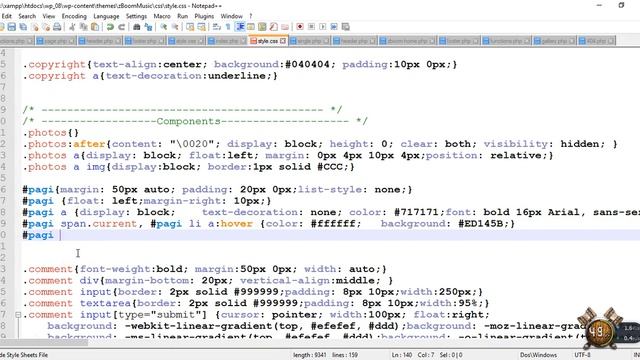Toggle the Document Map panel icon
Image resolution: width=640 pixels, height=360 pixels.
262,27
